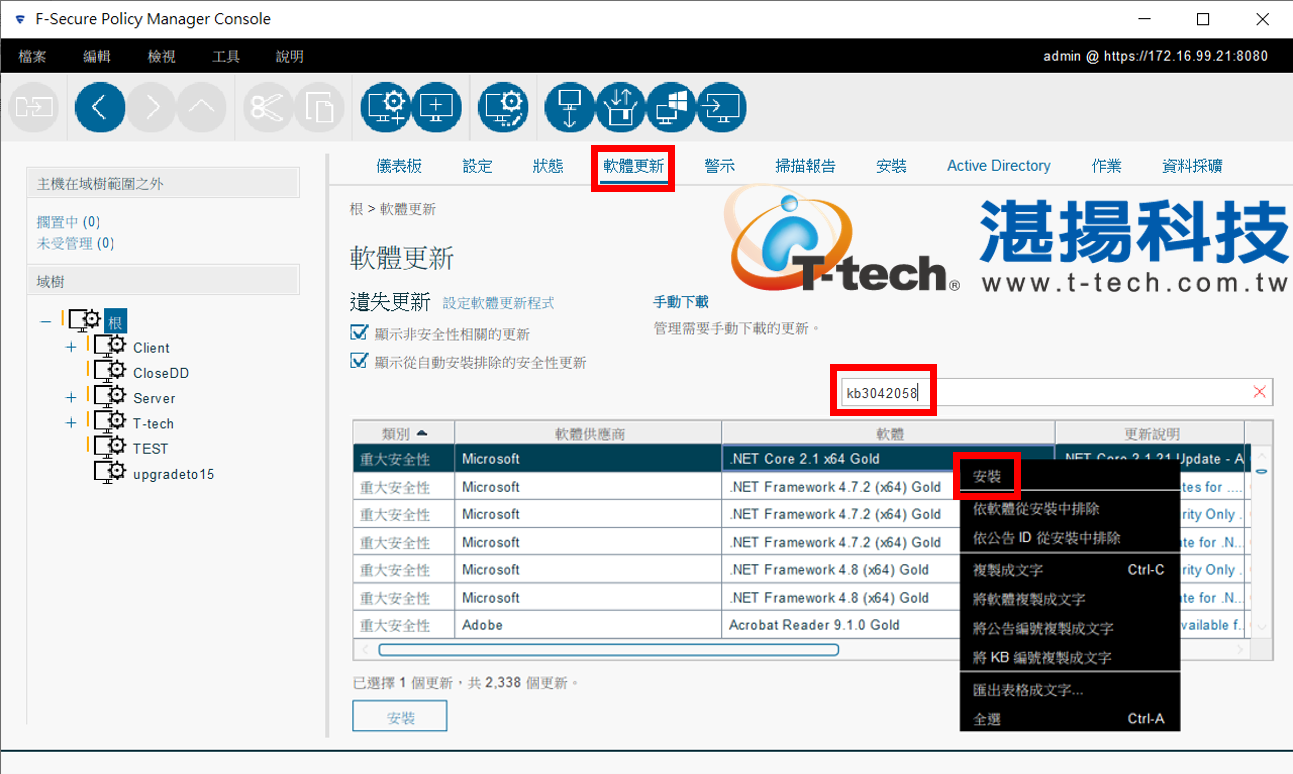This screenshot has width=1293, height=774.
Task: Expand the Client tree node
Action: pyautogui.click(x=71, y=347)
